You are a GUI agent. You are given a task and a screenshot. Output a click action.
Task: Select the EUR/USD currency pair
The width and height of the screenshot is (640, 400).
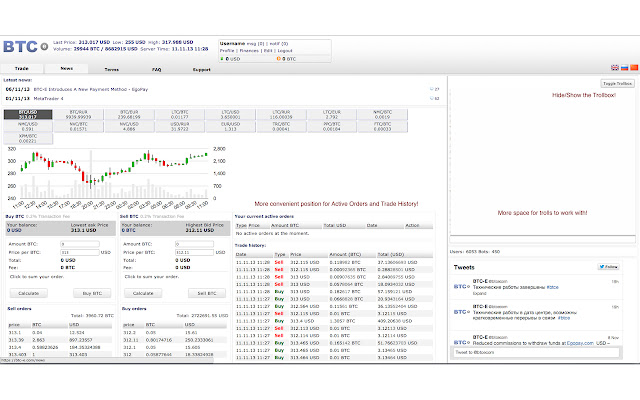pyautogui.click(x=231, y=127)
